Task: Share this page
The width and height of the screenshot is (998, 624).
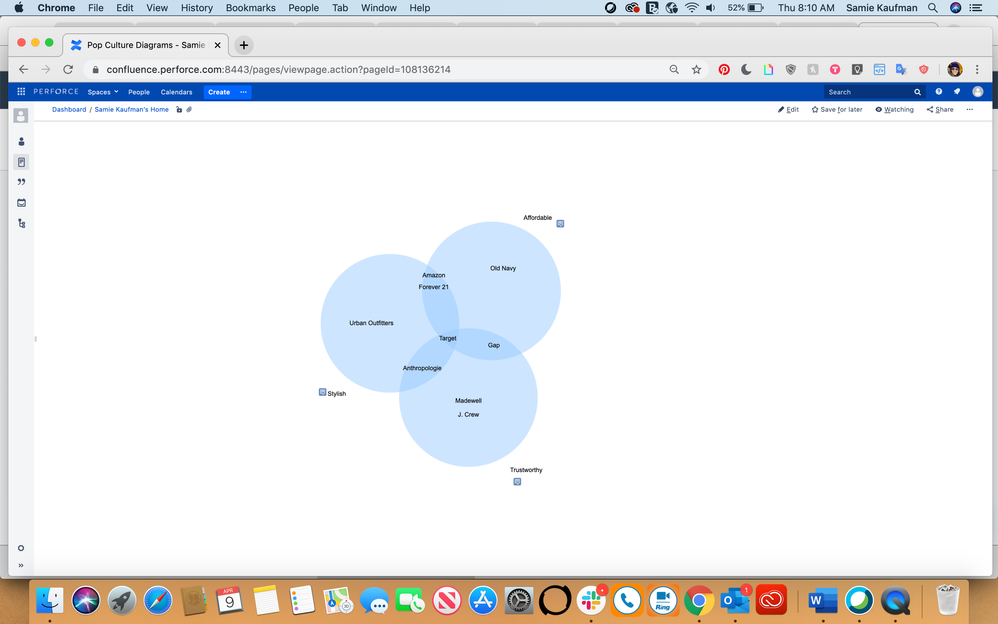Action: (x=940, y=110)
